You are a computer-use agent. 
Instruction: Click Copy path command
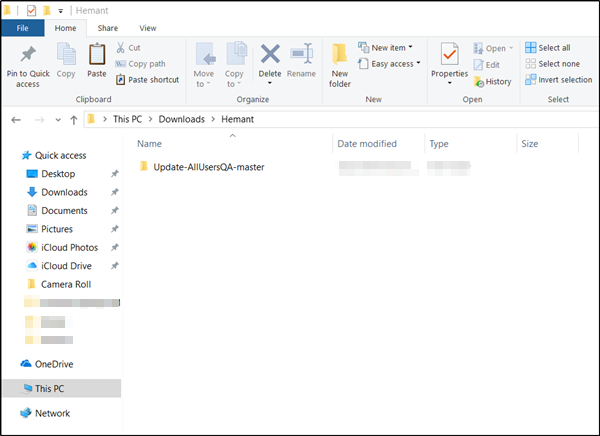(x=140, y=64)
